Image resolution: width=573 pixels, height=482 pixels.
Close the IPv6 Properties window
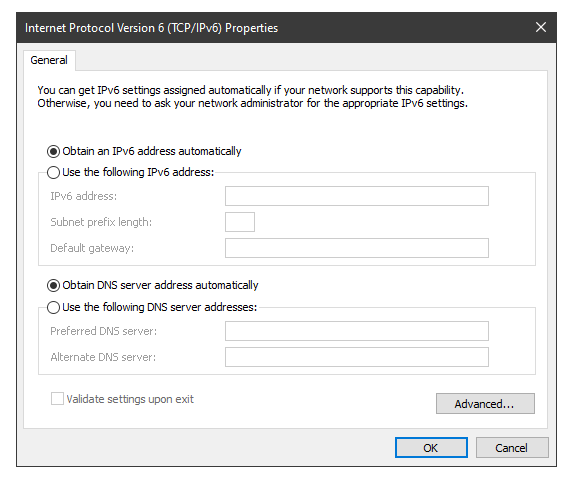[x=541, y=27]
